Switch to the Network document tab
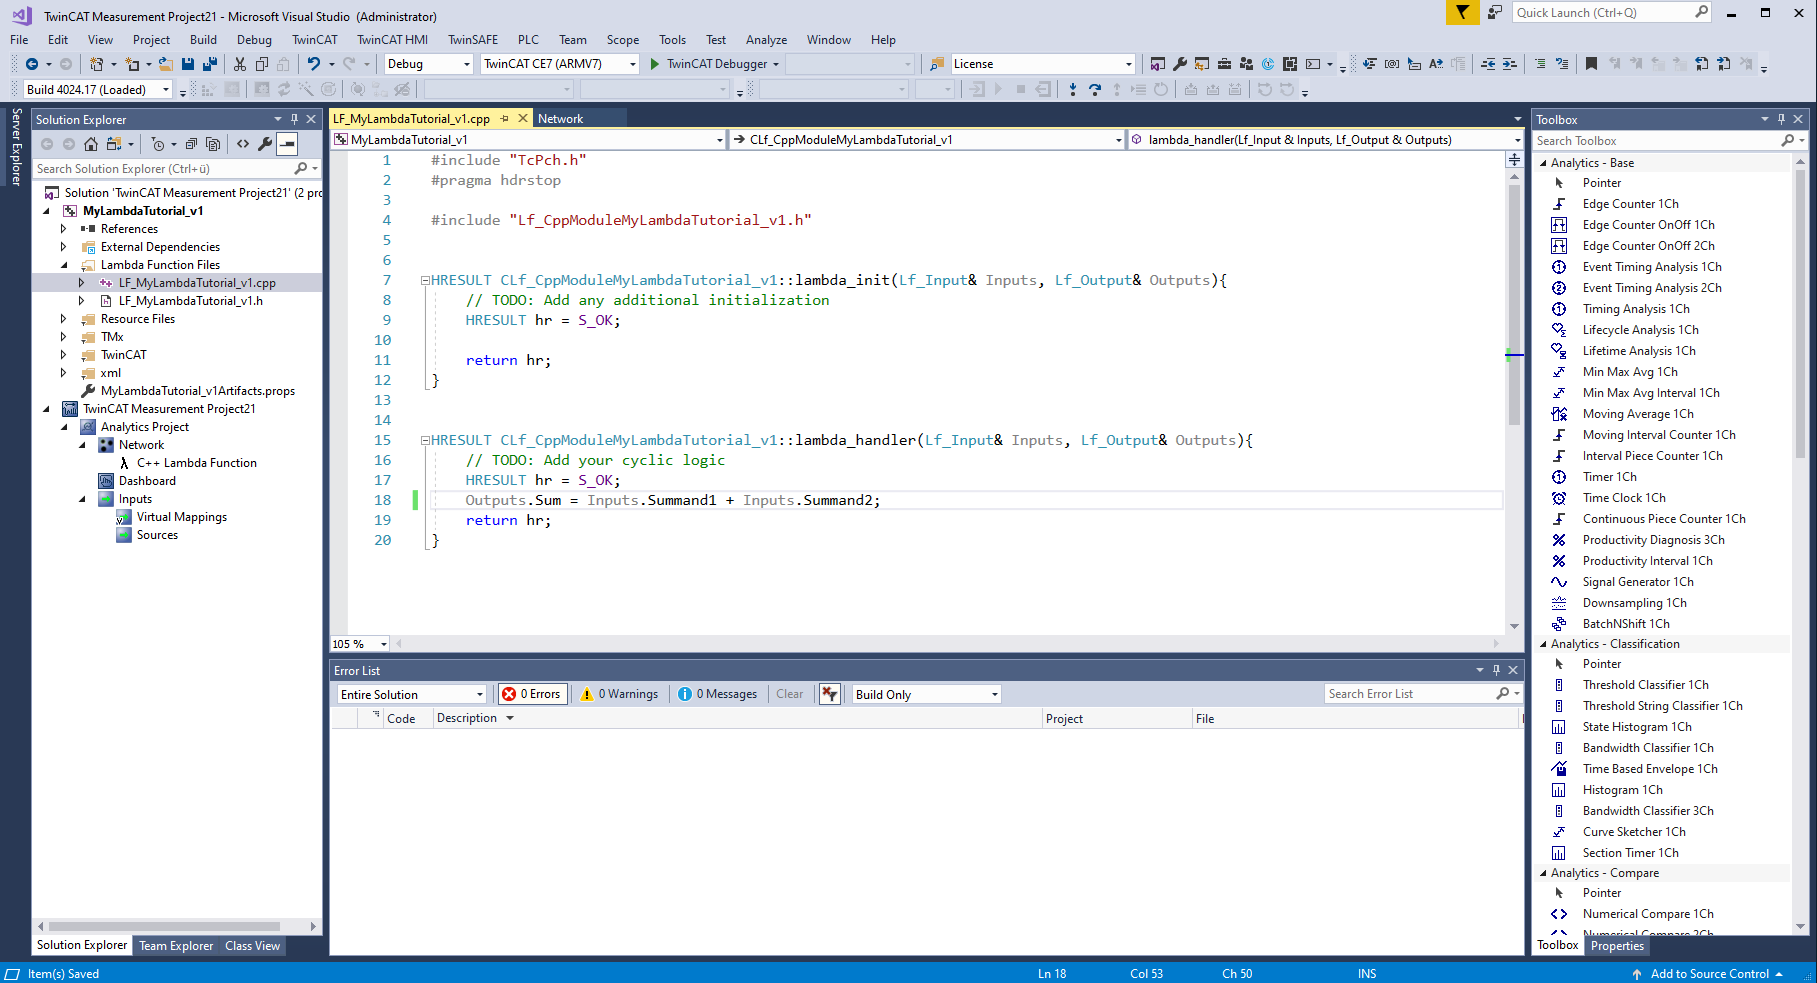Viewport: 1817px width, 983px height. tap(560, 119)
